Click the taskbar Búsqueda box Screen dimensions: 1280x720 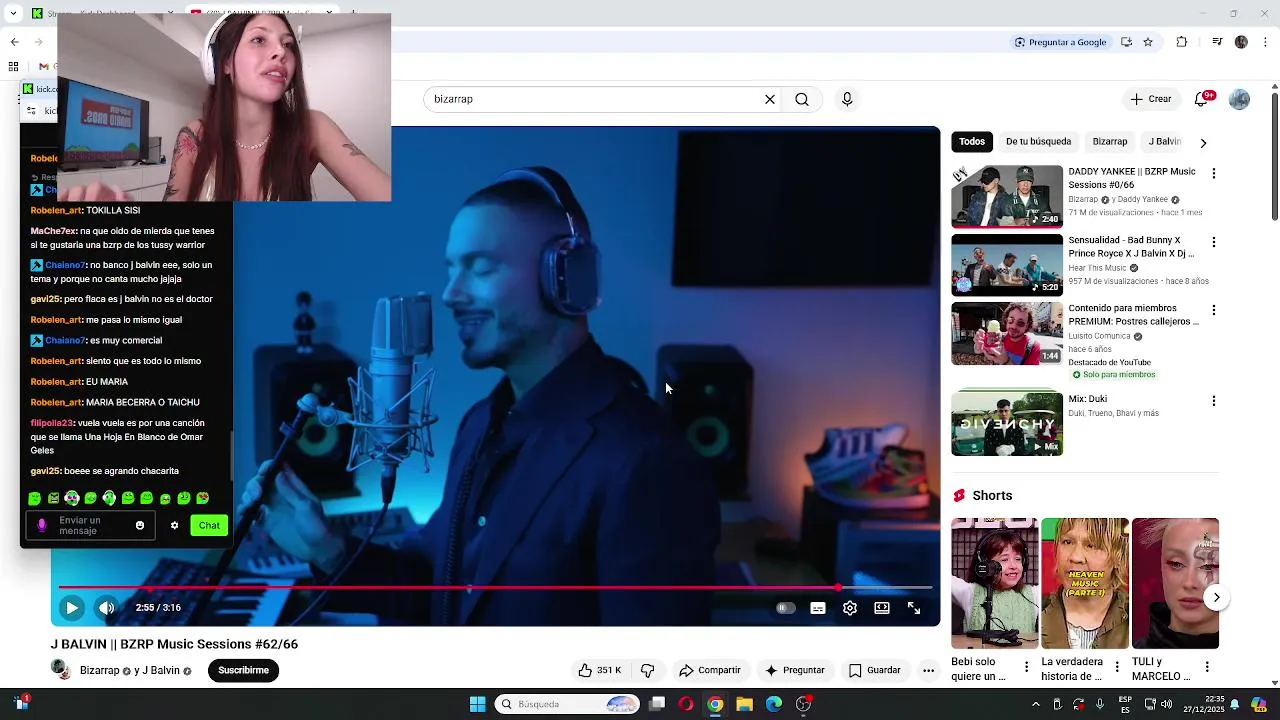pyautogui.click(x=567, y=704)
